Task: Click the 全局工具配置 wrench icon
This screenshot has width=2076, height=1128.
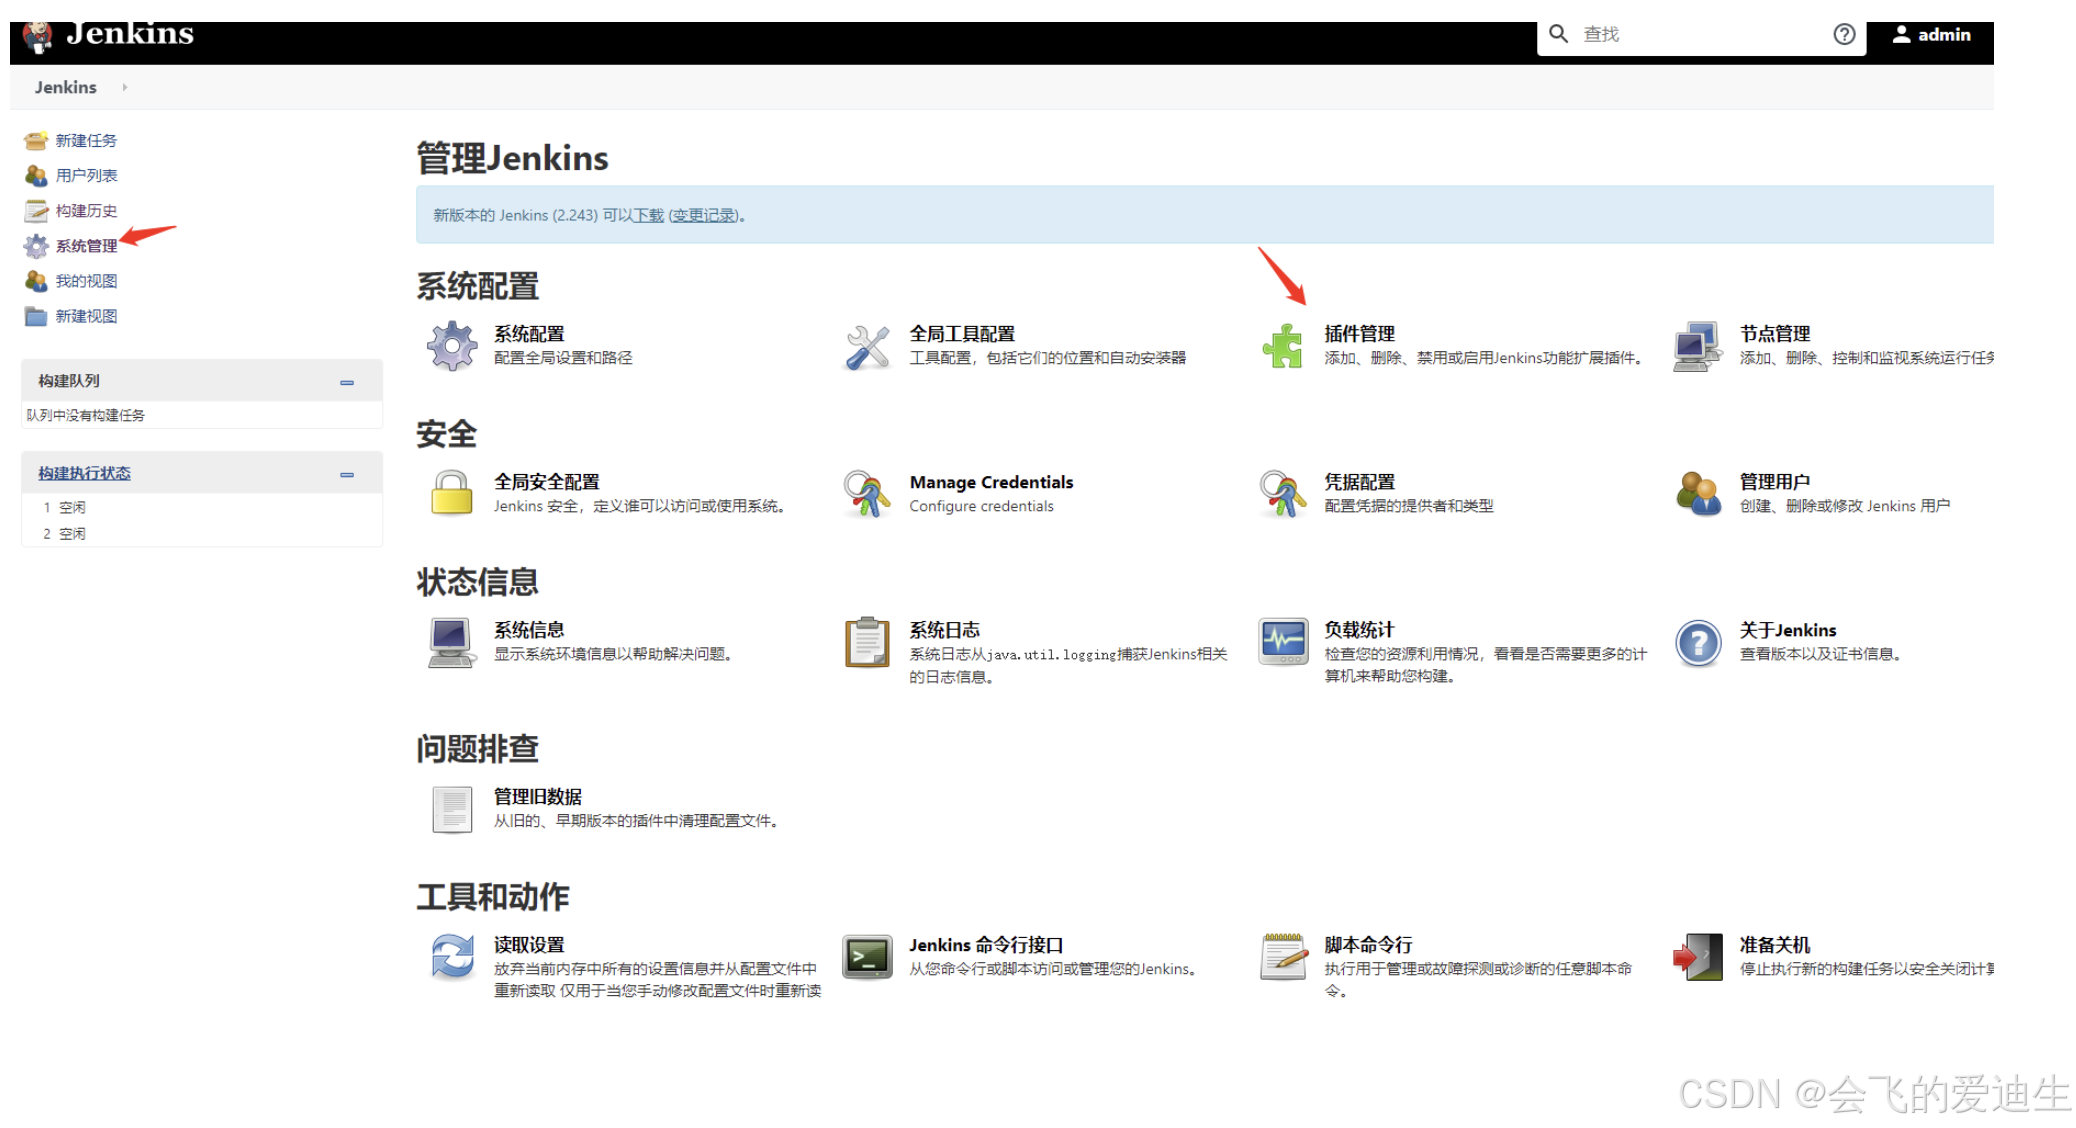Action: coord(867,346)
